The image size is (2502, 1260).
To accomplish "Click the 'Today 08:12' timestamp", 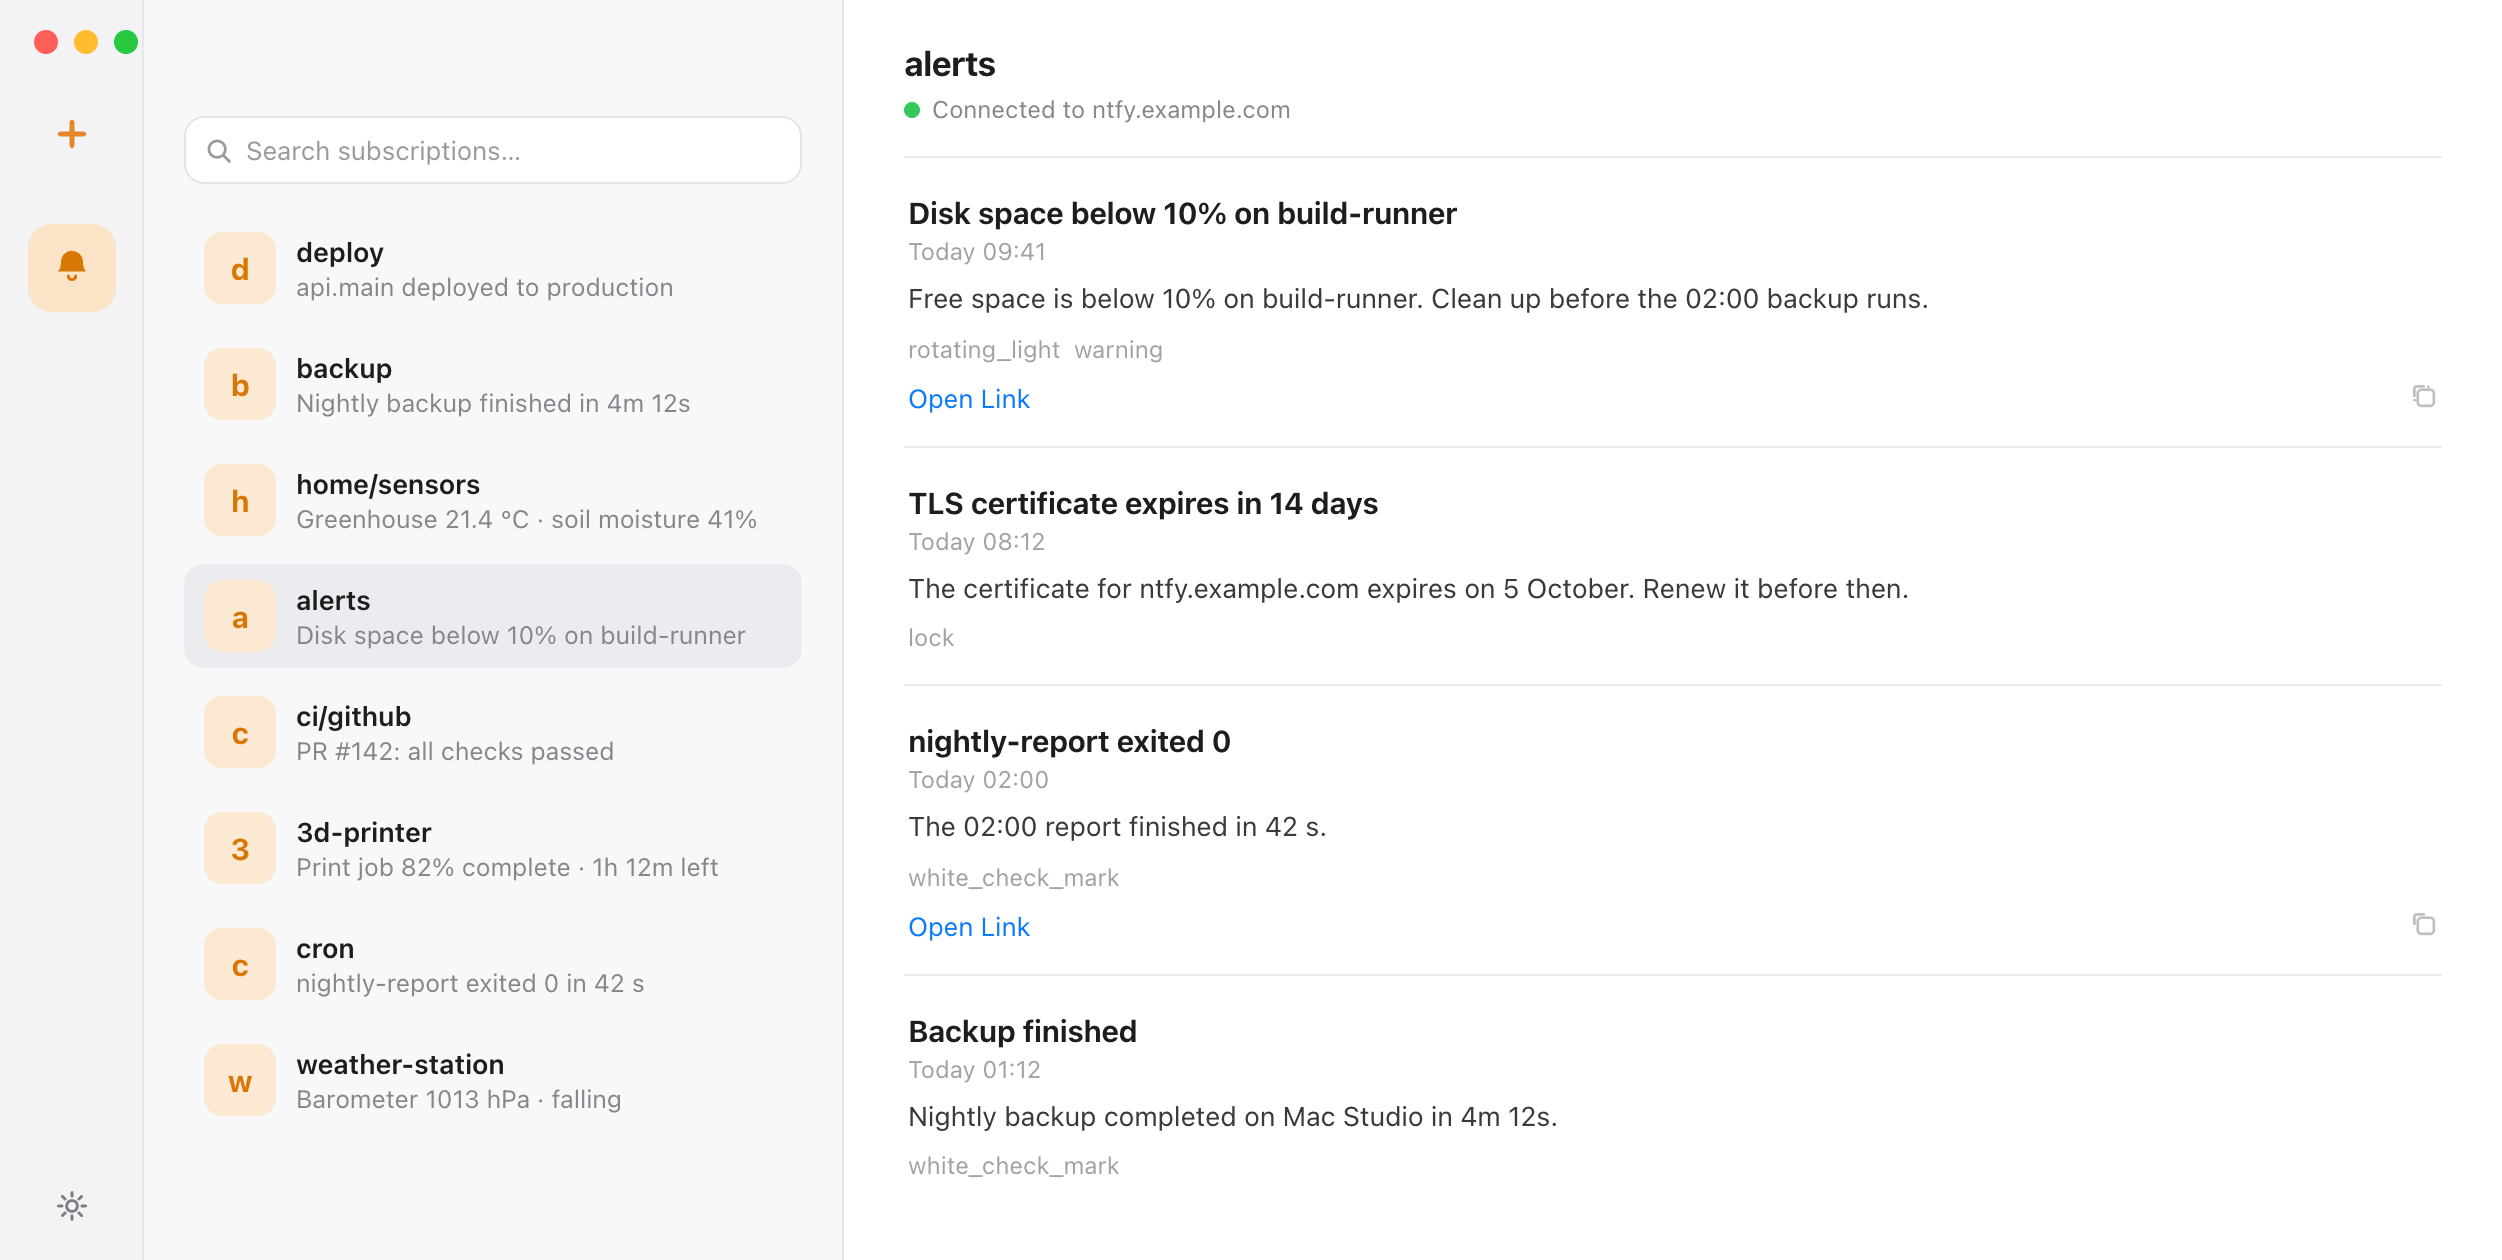I will pos(976,542).
